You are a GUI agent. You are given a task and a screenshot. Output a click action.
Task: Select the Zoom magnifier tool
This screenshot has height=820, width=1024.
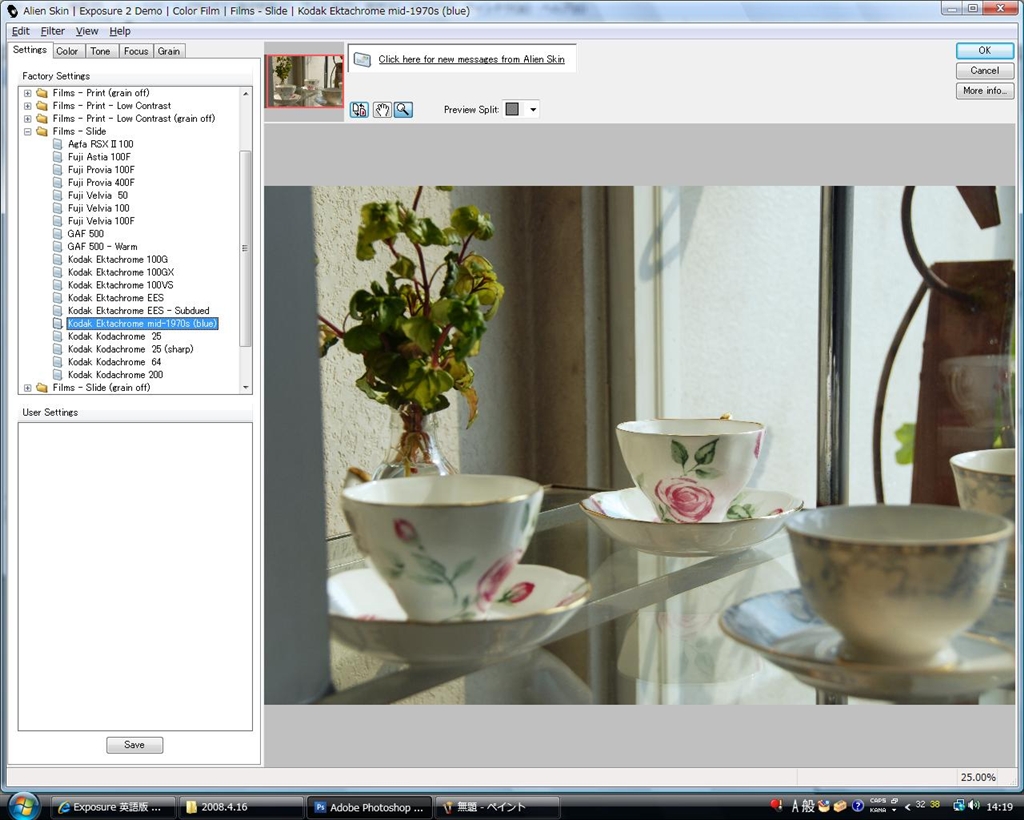click(403, 110)
